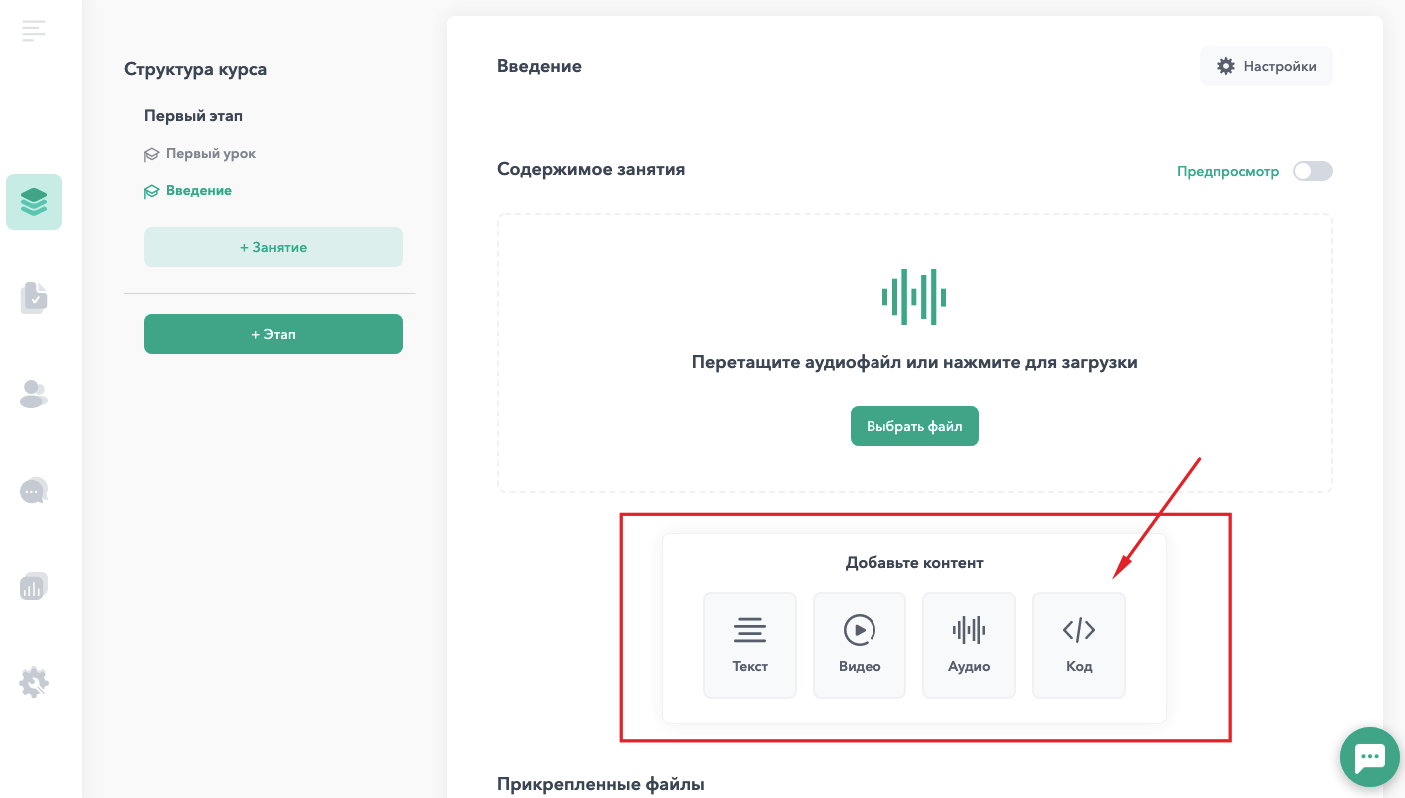This screenshot has width=1405, height=798.
Task: Add a Текст content block
Action: tap(750, 645)
